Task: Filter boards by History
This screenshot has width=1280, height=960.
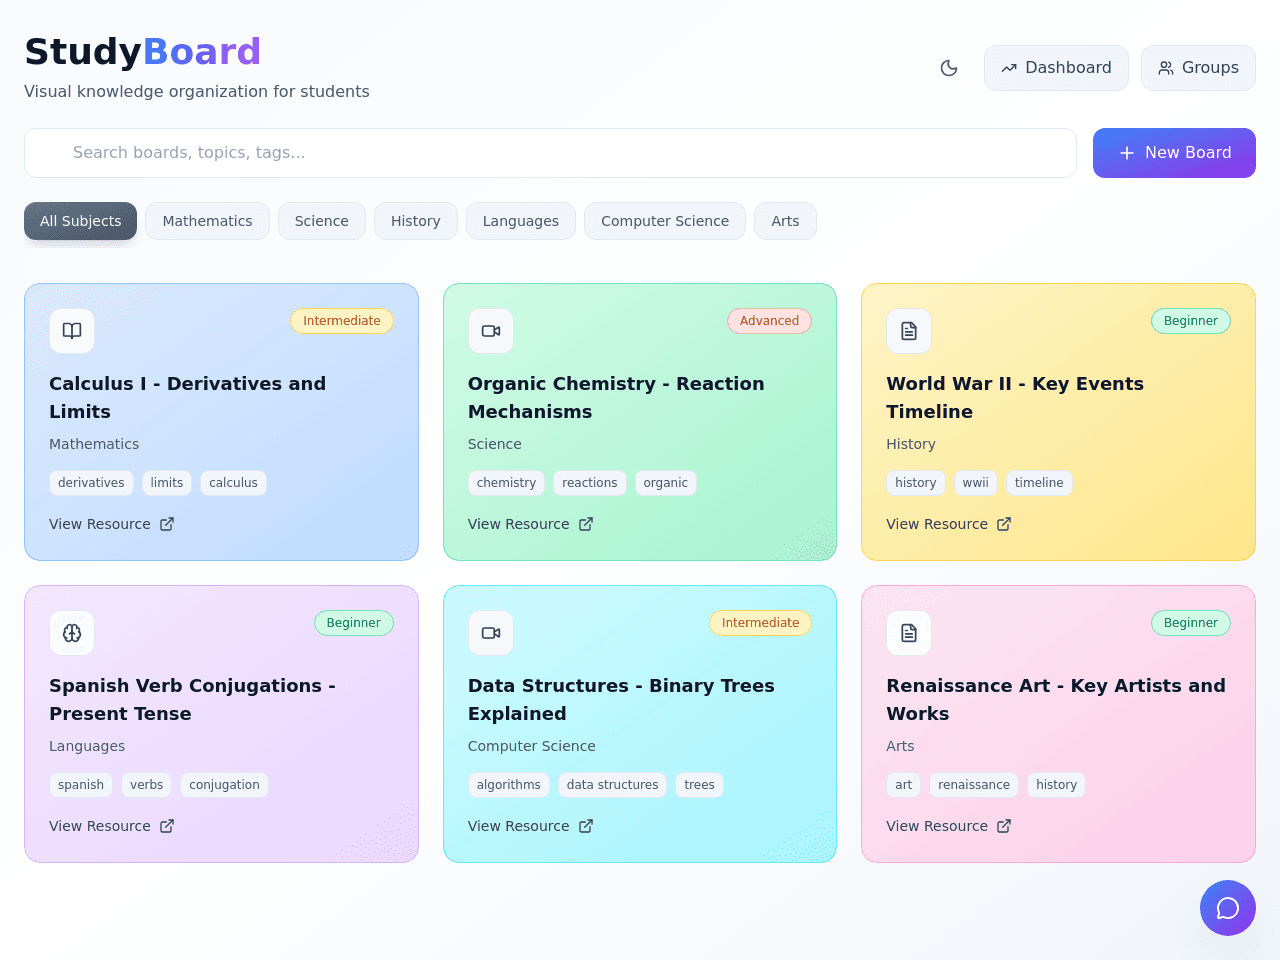Action: (x=415, y=221)
